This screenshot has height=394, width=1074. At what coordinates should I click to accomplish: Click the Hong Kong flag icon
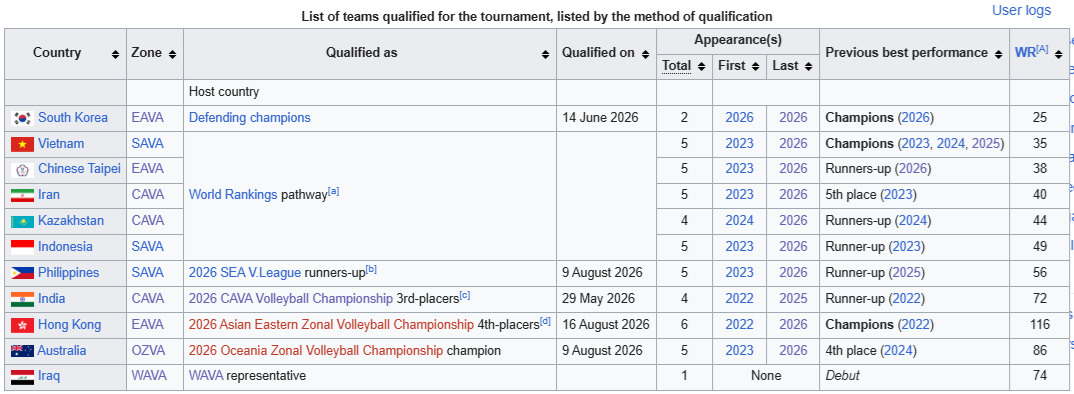pos(23,325)
